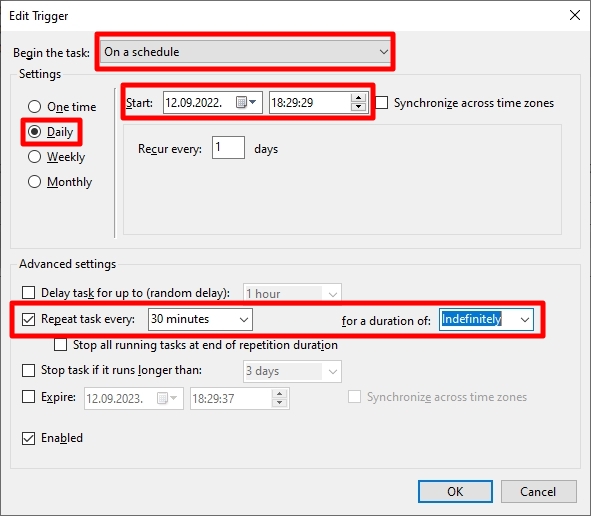Click the Recur every days input field
The height and width of the screenshot is (516, 591).
pyautogui.click(x=228, y=147)
